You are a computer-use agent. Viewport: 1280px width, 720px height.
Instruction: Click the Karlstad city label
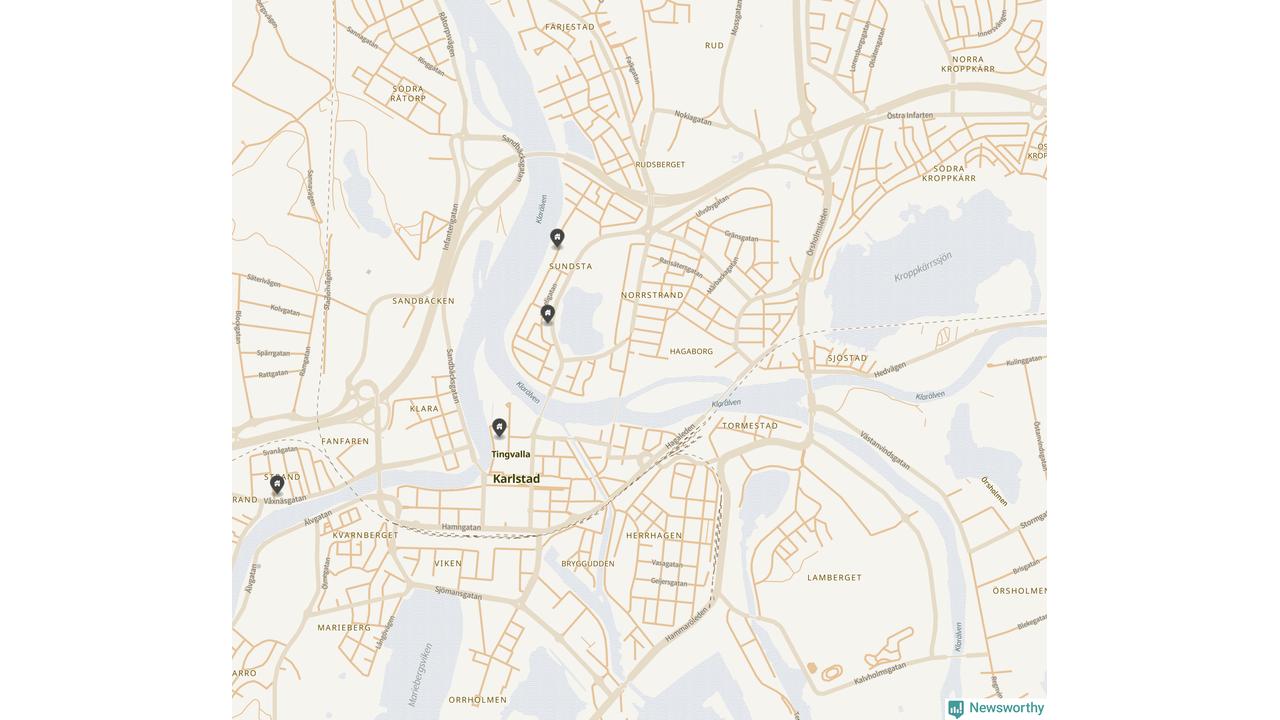[x=516, y=479]
